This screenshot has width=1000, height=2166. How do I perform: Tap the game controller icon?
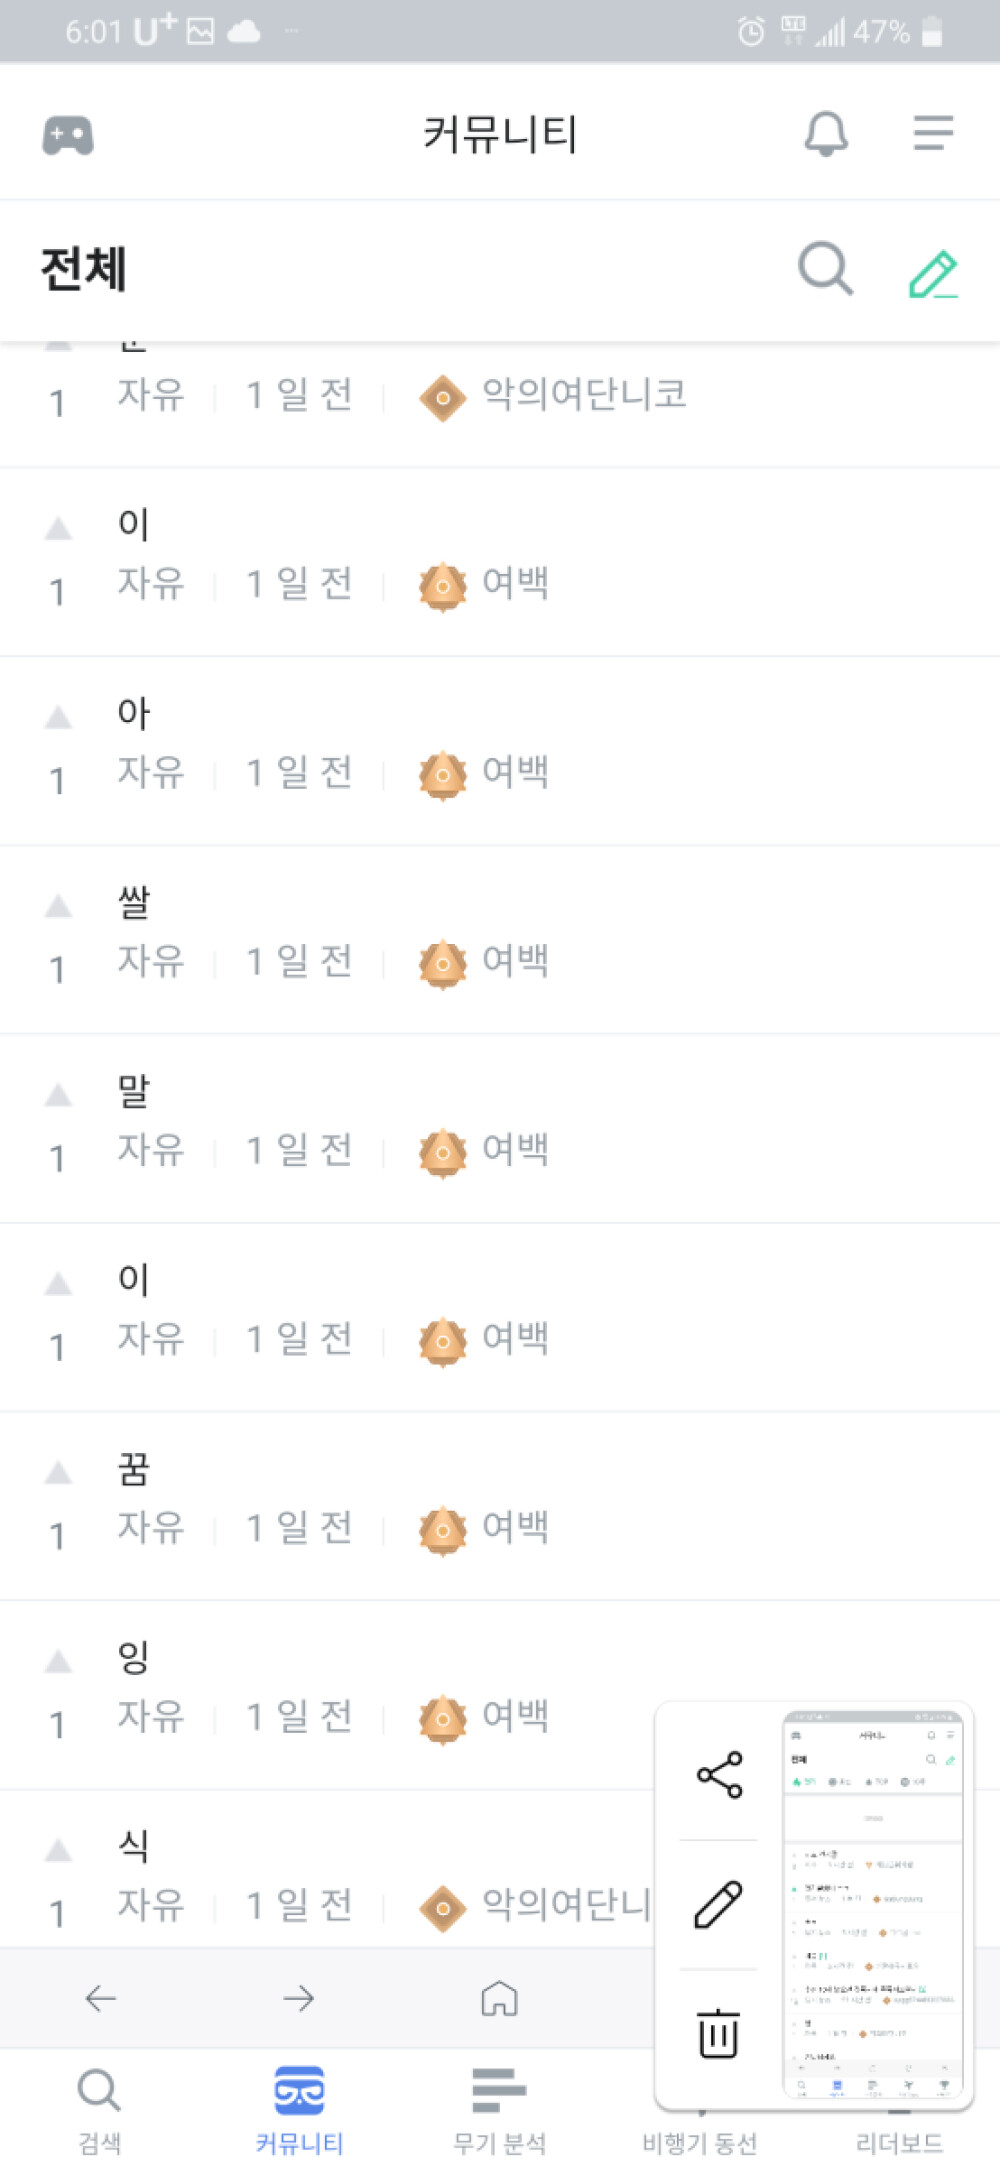(x=68, y=135)
